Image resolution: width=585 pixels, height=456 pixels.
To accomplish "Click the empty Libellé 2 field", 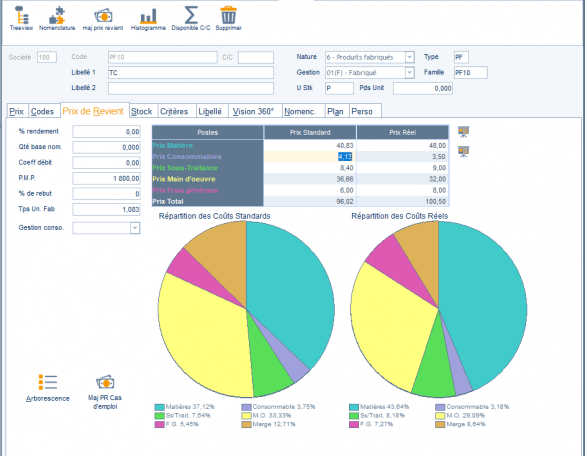I will pos(191,88).
